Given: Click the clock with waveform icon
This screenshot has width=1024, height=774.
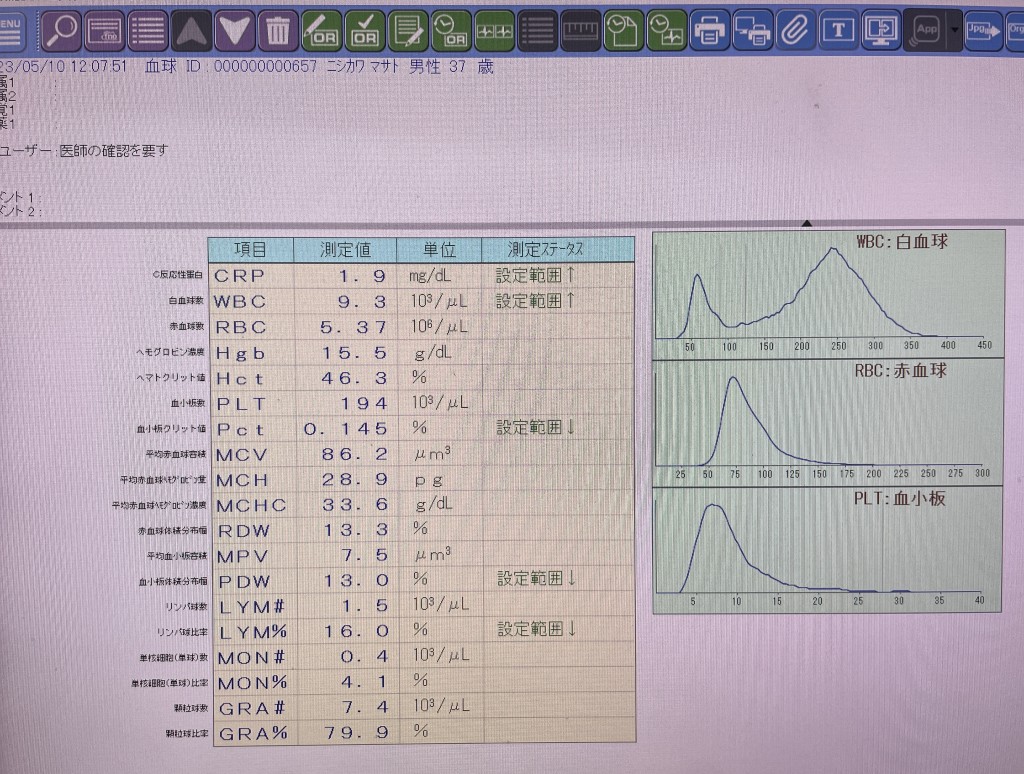Looking at the screenshot, I should click(x=667, y=30).
